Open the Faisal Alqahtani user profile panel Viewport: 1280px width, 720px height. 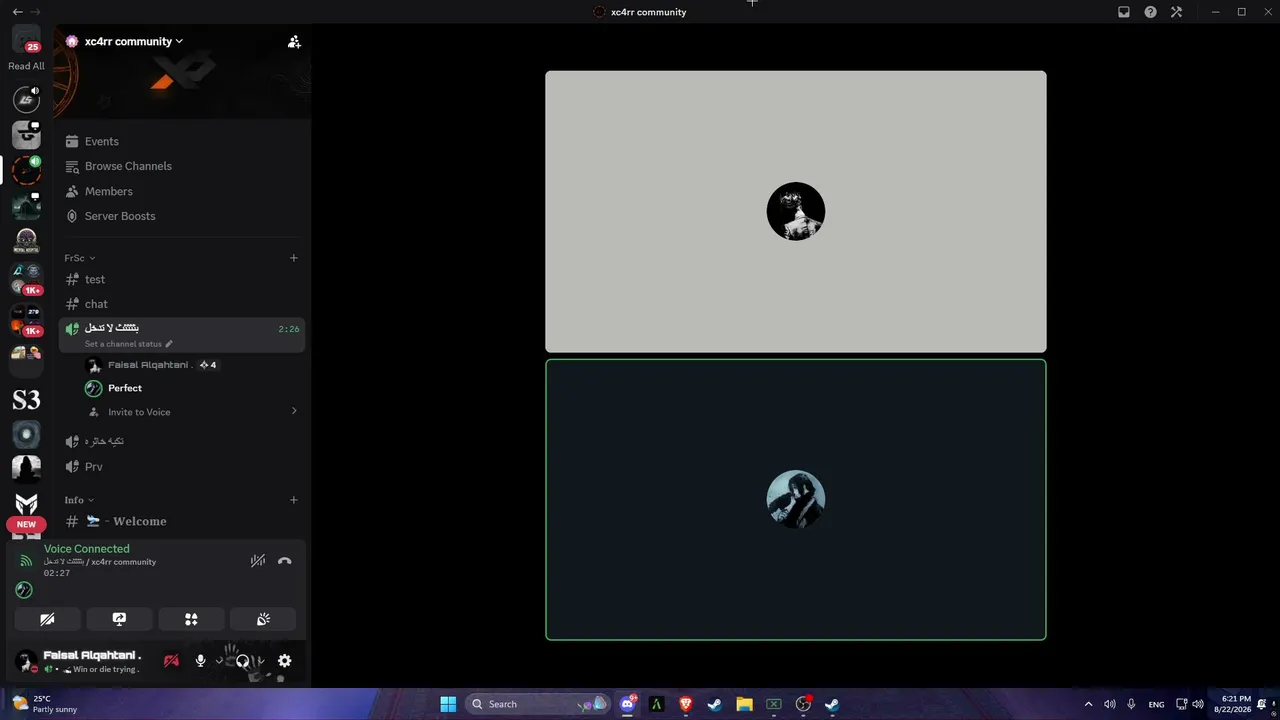tap(80, 661)
